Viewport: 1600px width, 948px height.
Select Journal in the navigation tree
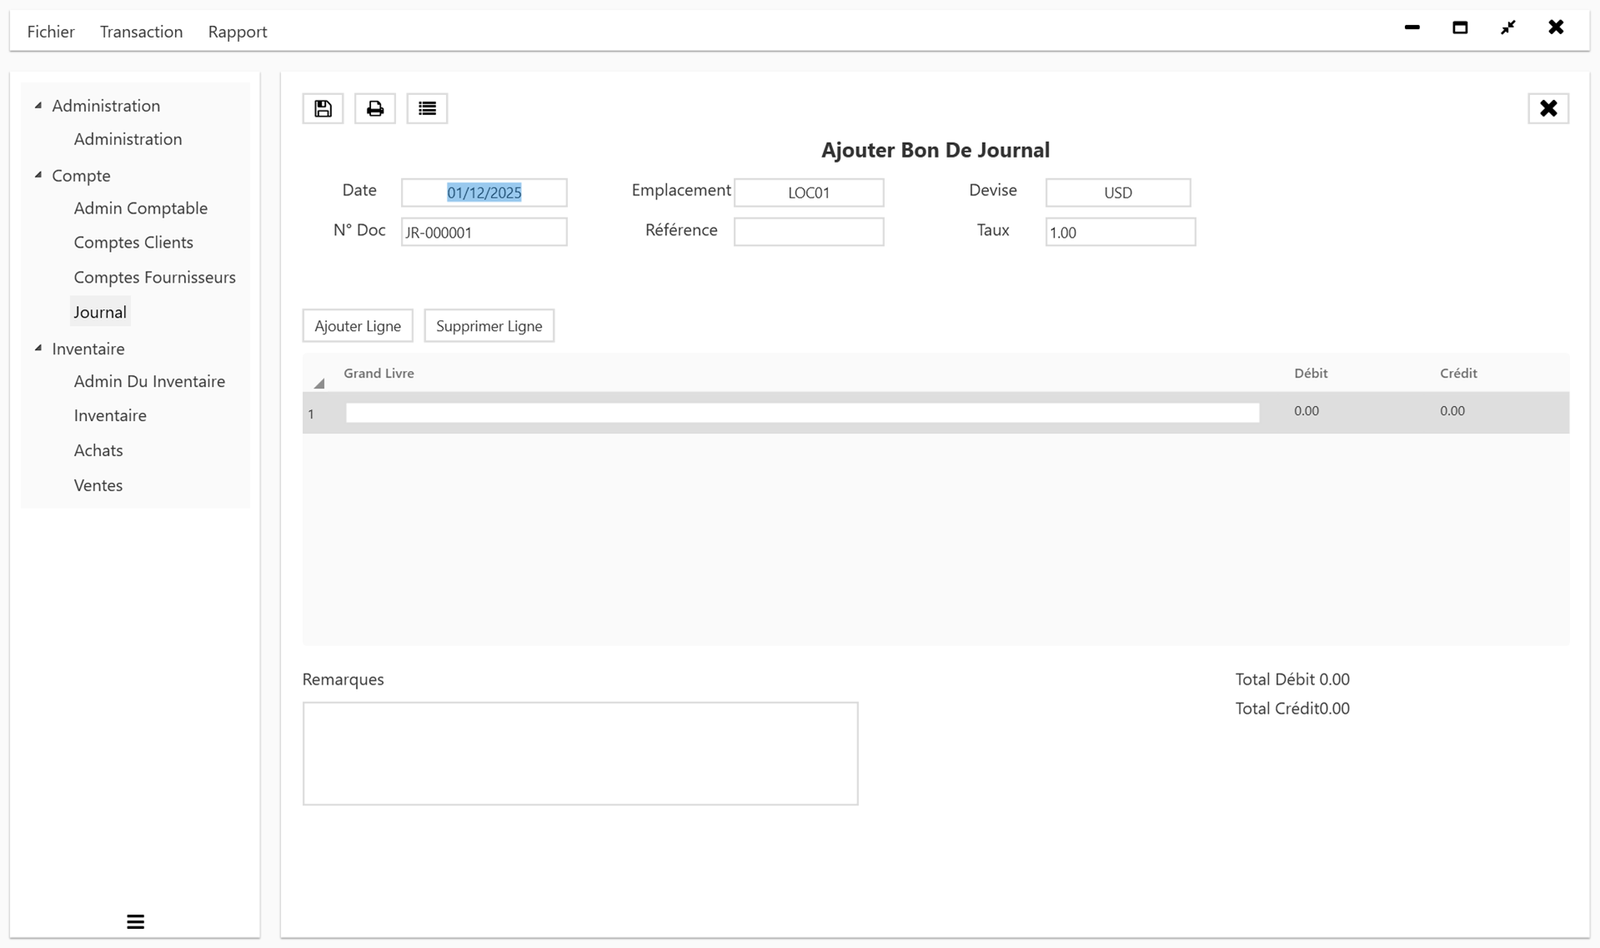(x=100, y=311)
